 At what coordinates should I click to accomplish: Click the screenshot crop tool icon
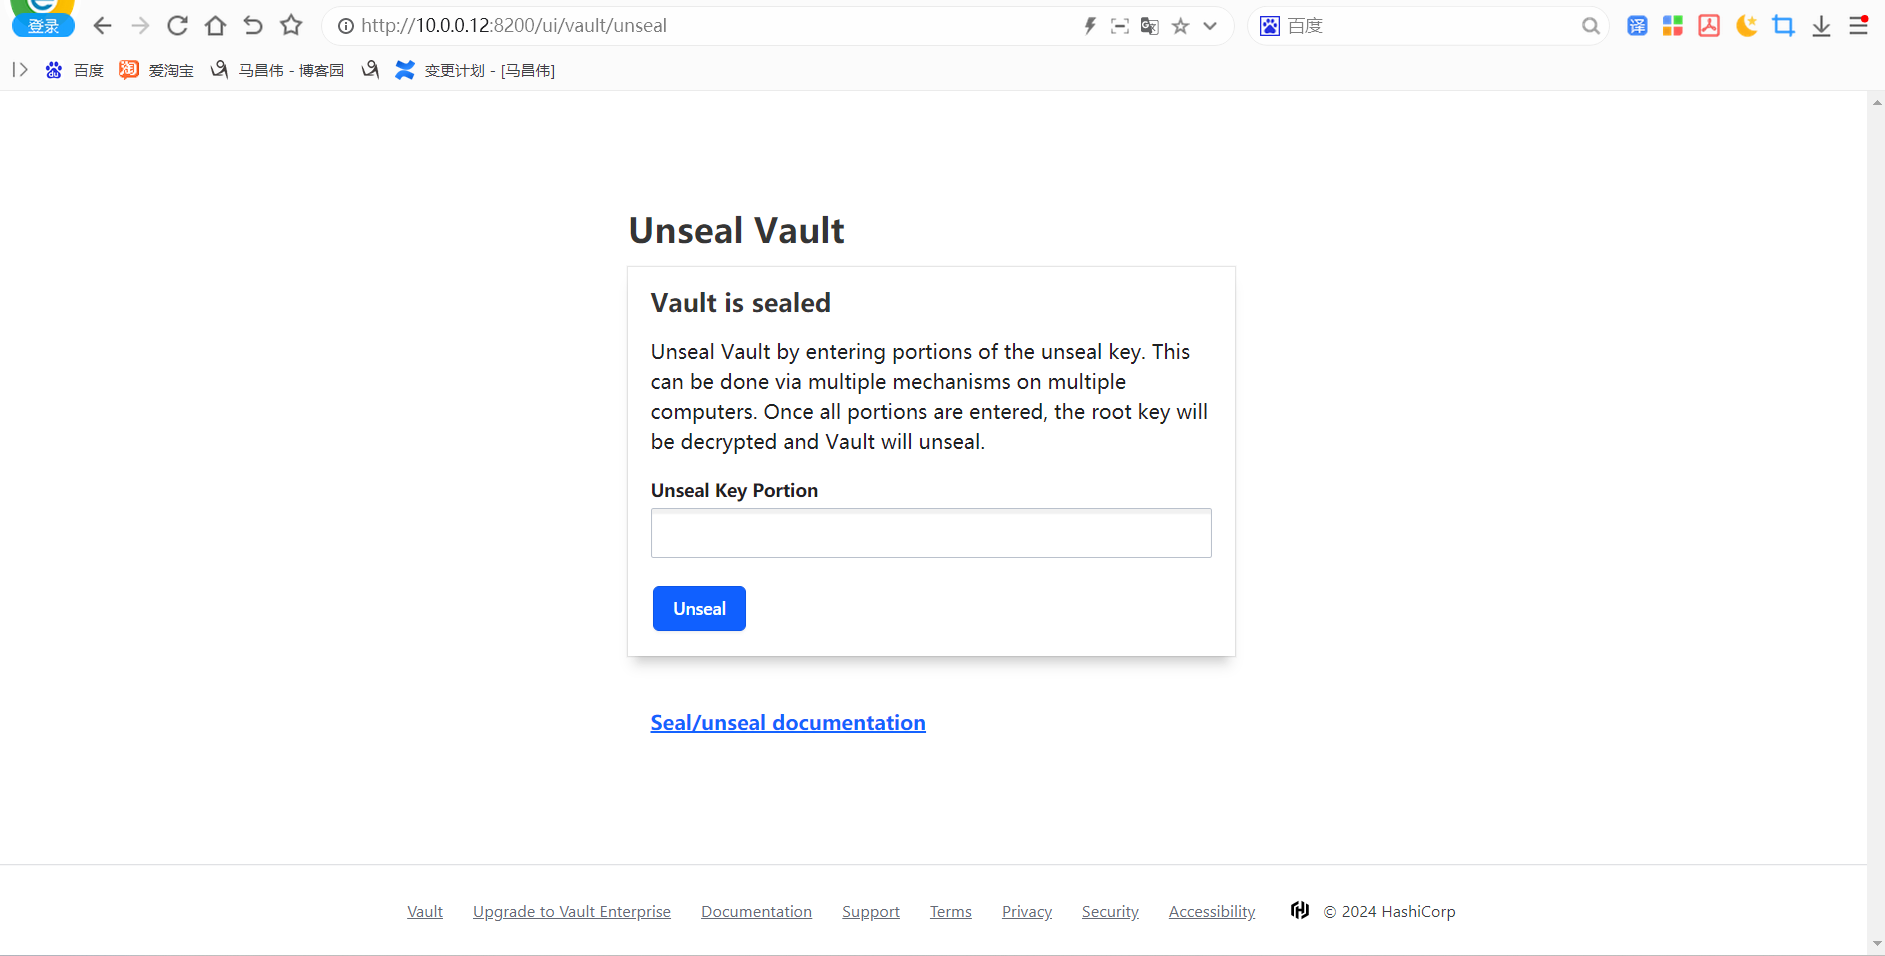pos(1783,26)
